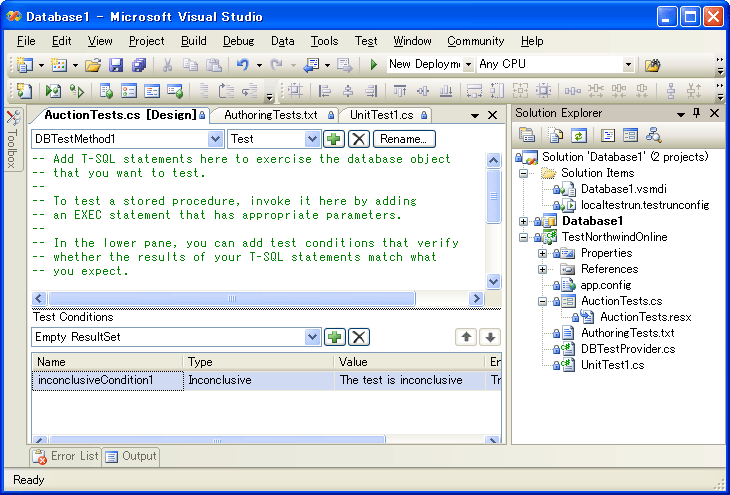
Task: Click the green plus beside the Test dropdown
Action: [334, 139]
